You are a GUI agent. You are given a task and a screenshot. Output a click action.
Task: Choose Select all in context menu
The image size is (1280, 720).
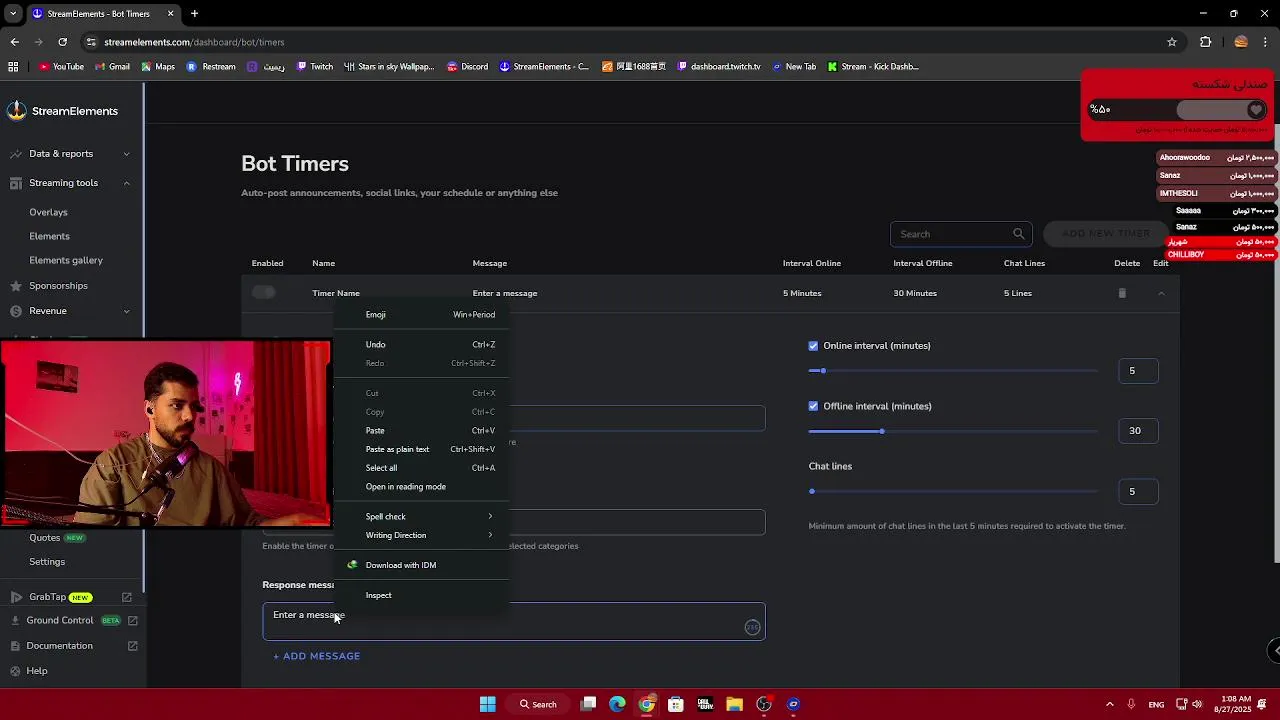point(421,468)
